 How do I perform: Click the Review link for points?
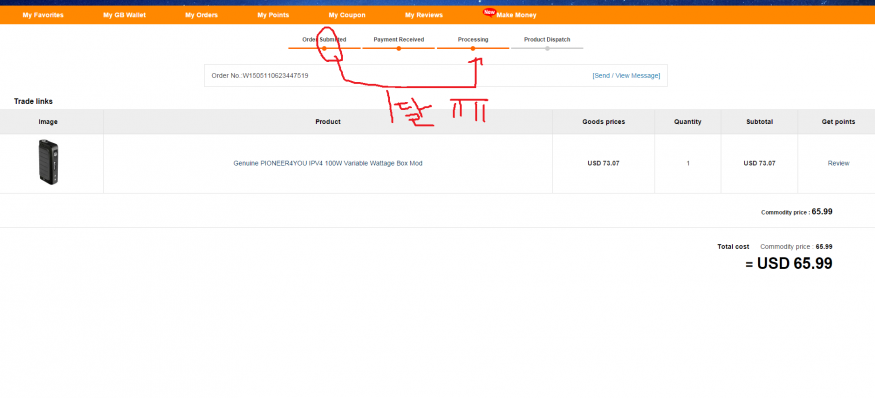[x=838, y=164]
